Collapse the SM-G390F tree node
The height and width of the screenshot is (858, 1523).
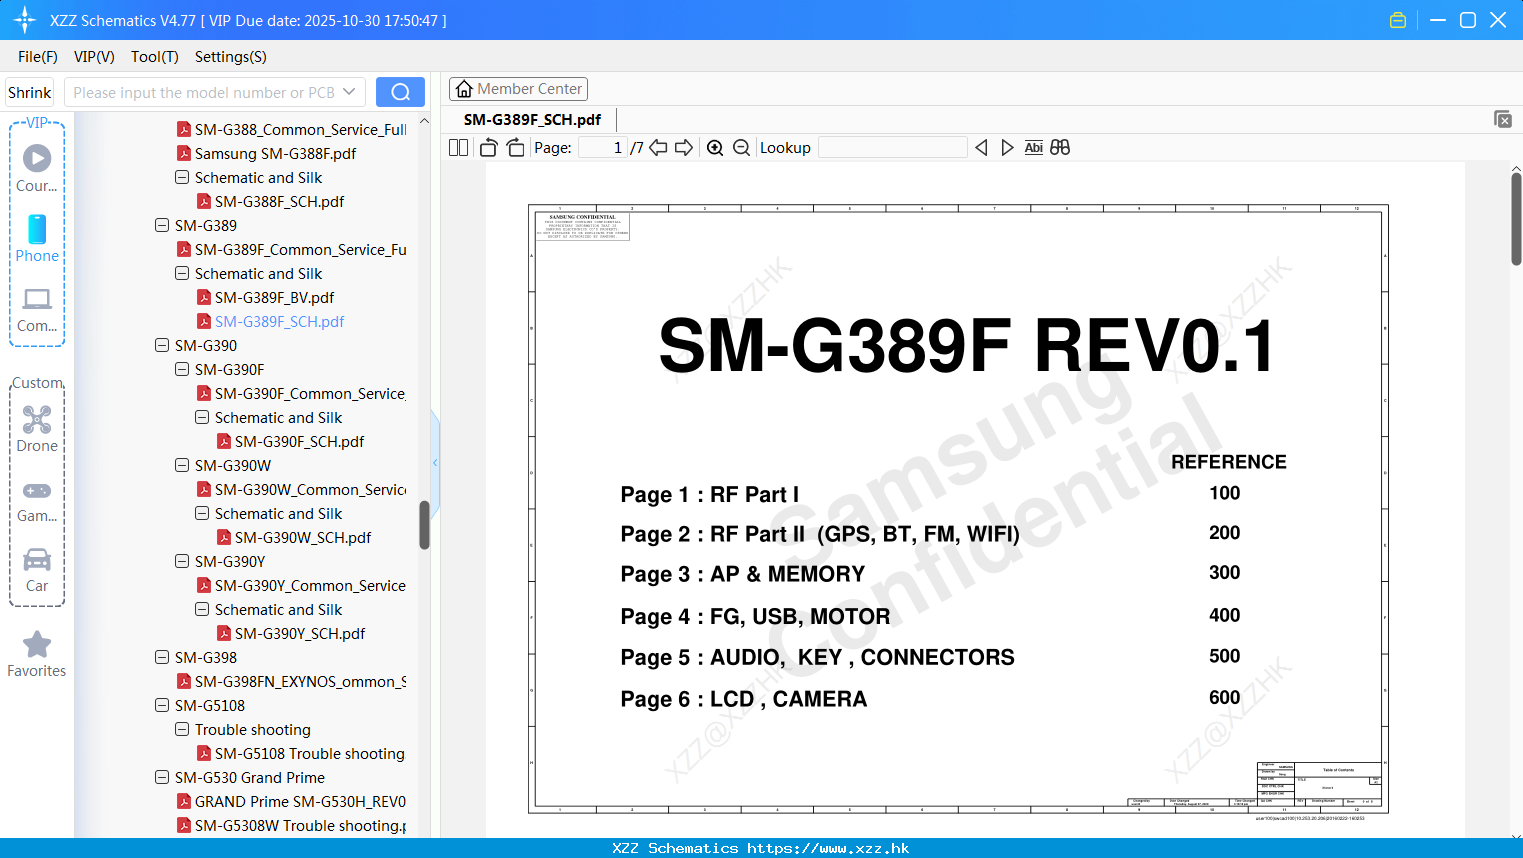182,369
